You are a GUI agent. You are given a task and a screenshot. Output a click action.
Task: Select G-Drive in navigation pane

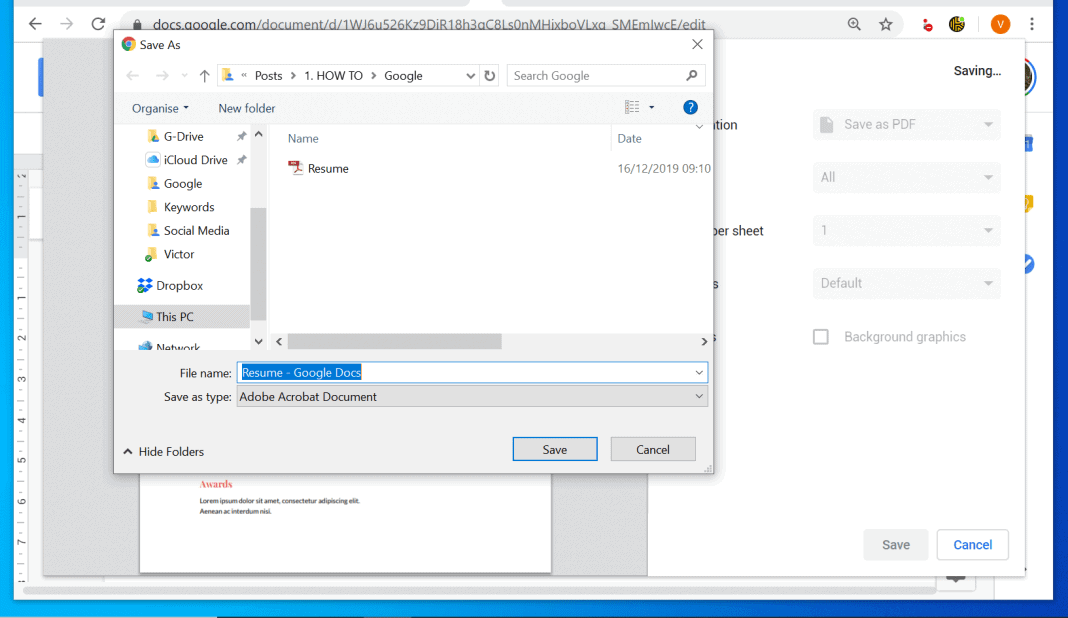click(x=183, y=136)
